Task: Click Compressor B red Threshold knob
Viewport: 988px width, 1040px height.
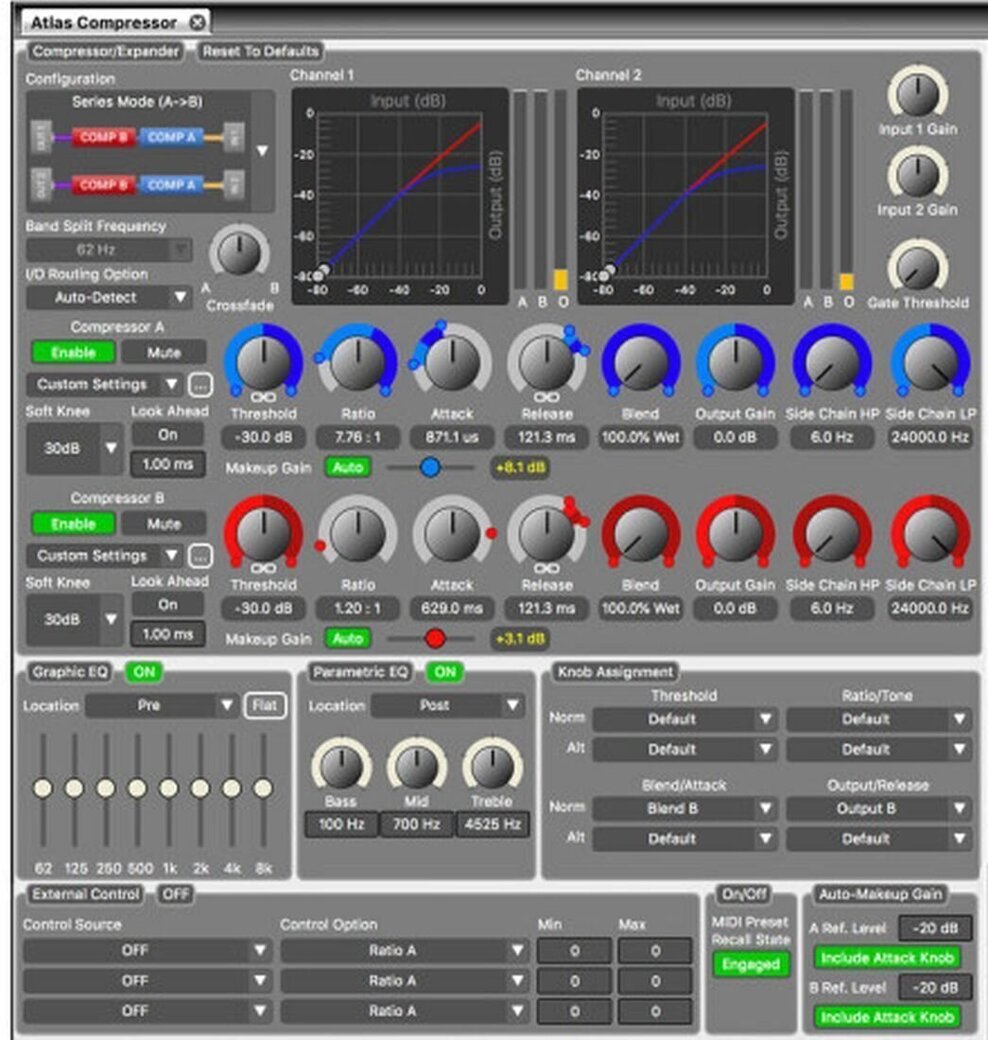Action: click(x=263, y=531)
